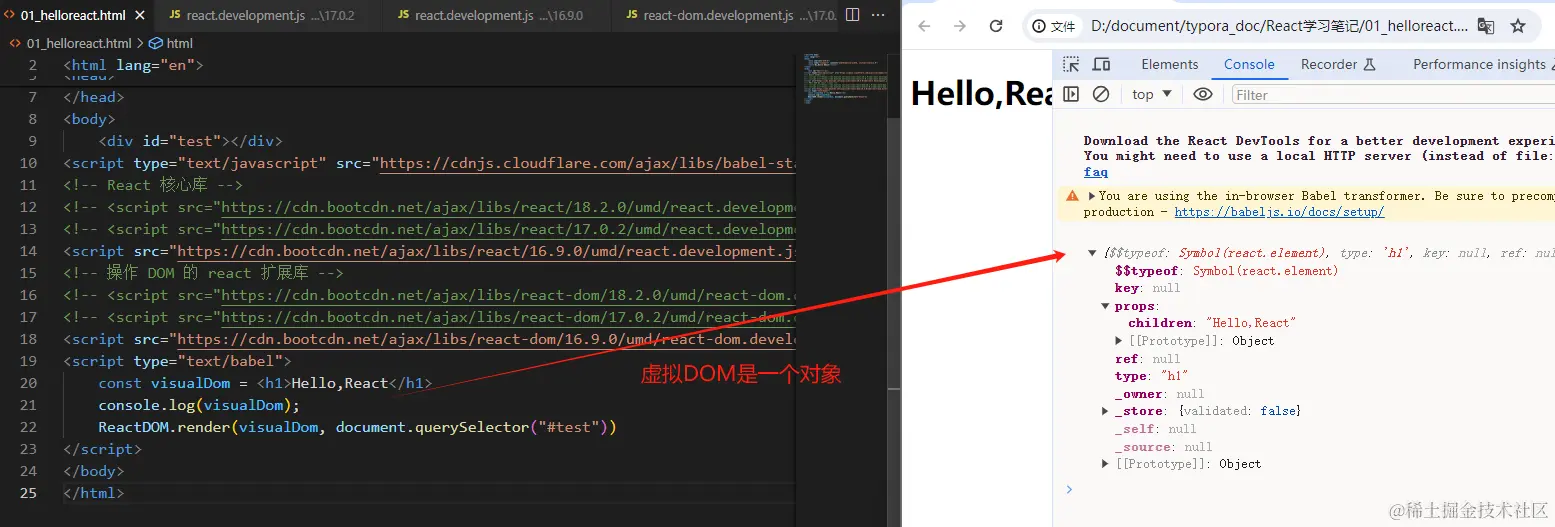
Task: Switch to Performance insights tab
Action: 1479,64
